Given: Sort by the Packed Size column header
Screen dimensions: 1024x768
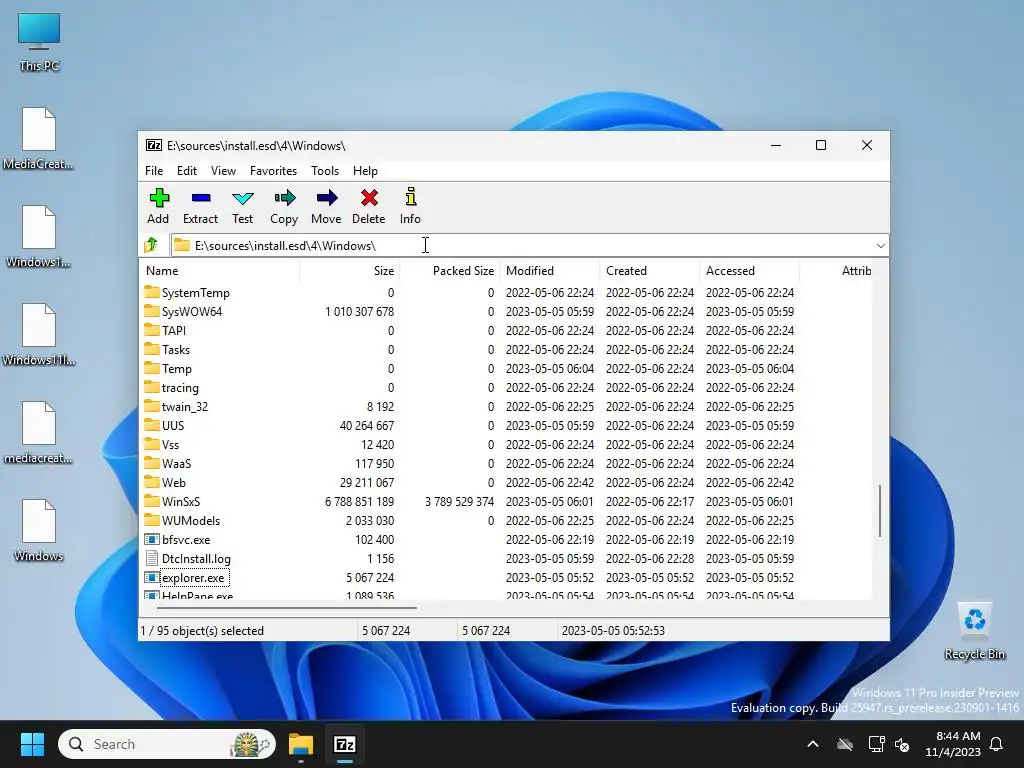Looking at the screenshot, I should [449, 270].
